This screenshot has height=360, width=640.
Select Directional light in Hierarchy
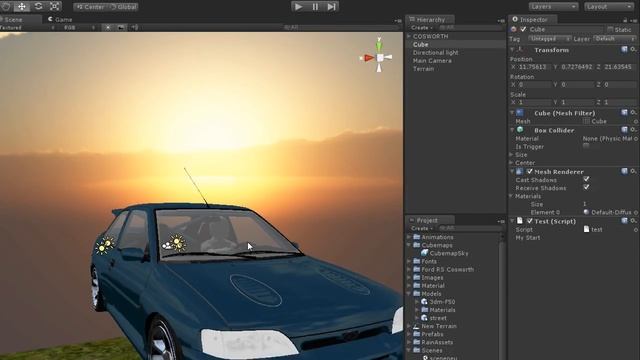[x=435, y=53]
